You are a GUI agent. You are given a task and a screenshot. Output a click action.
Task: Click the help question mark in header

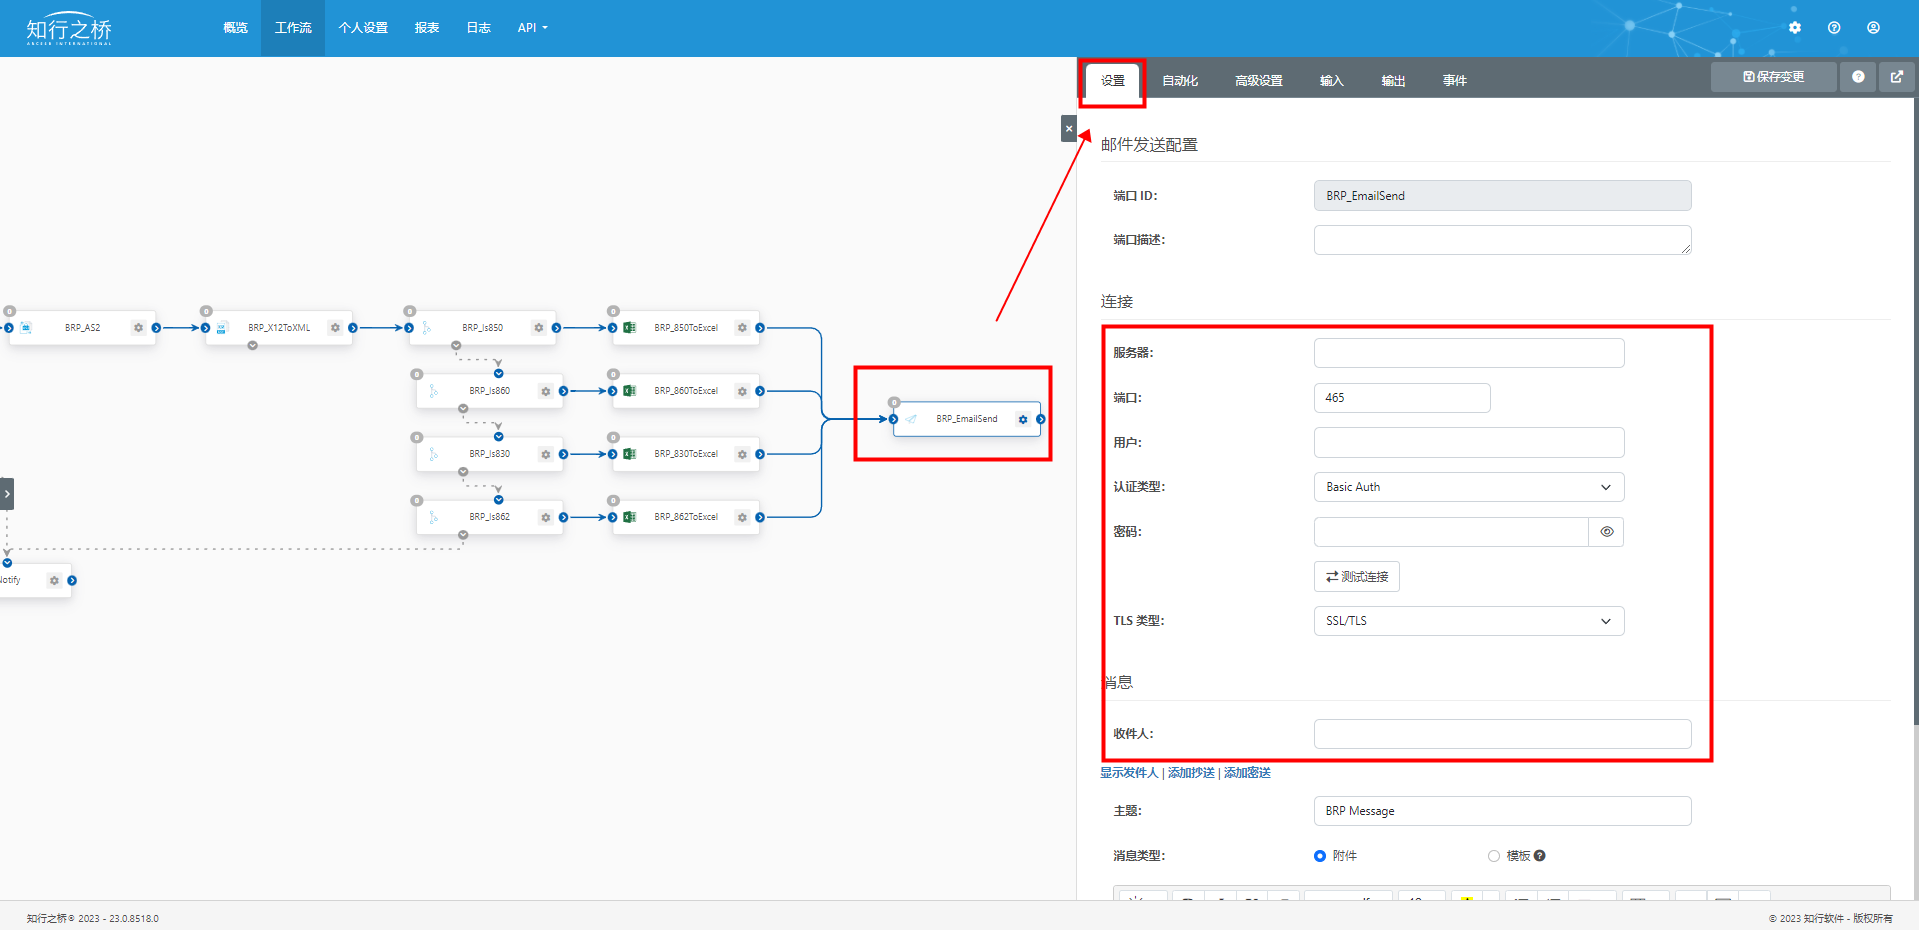click(x=1834, y=28)
